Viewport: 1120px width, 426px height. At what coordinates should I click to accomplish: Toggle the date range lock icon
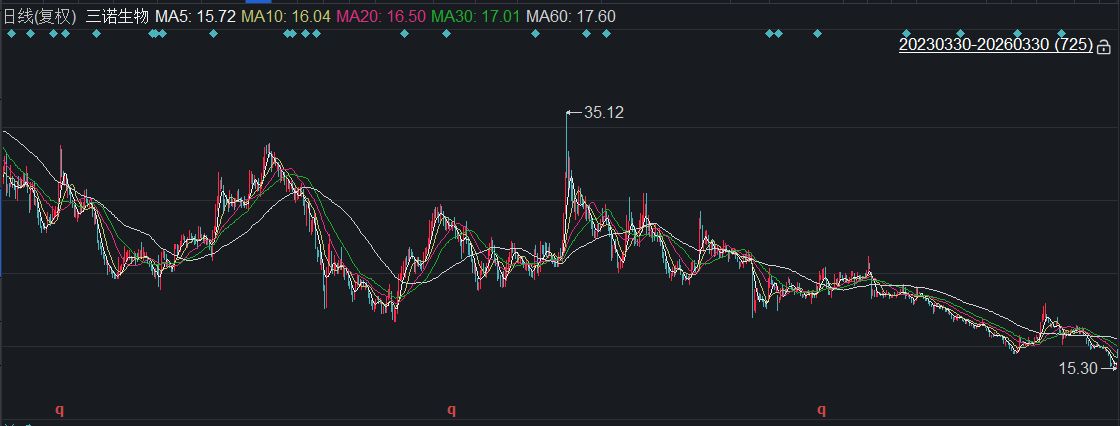pyautogui.click(x=1103, y=47)
